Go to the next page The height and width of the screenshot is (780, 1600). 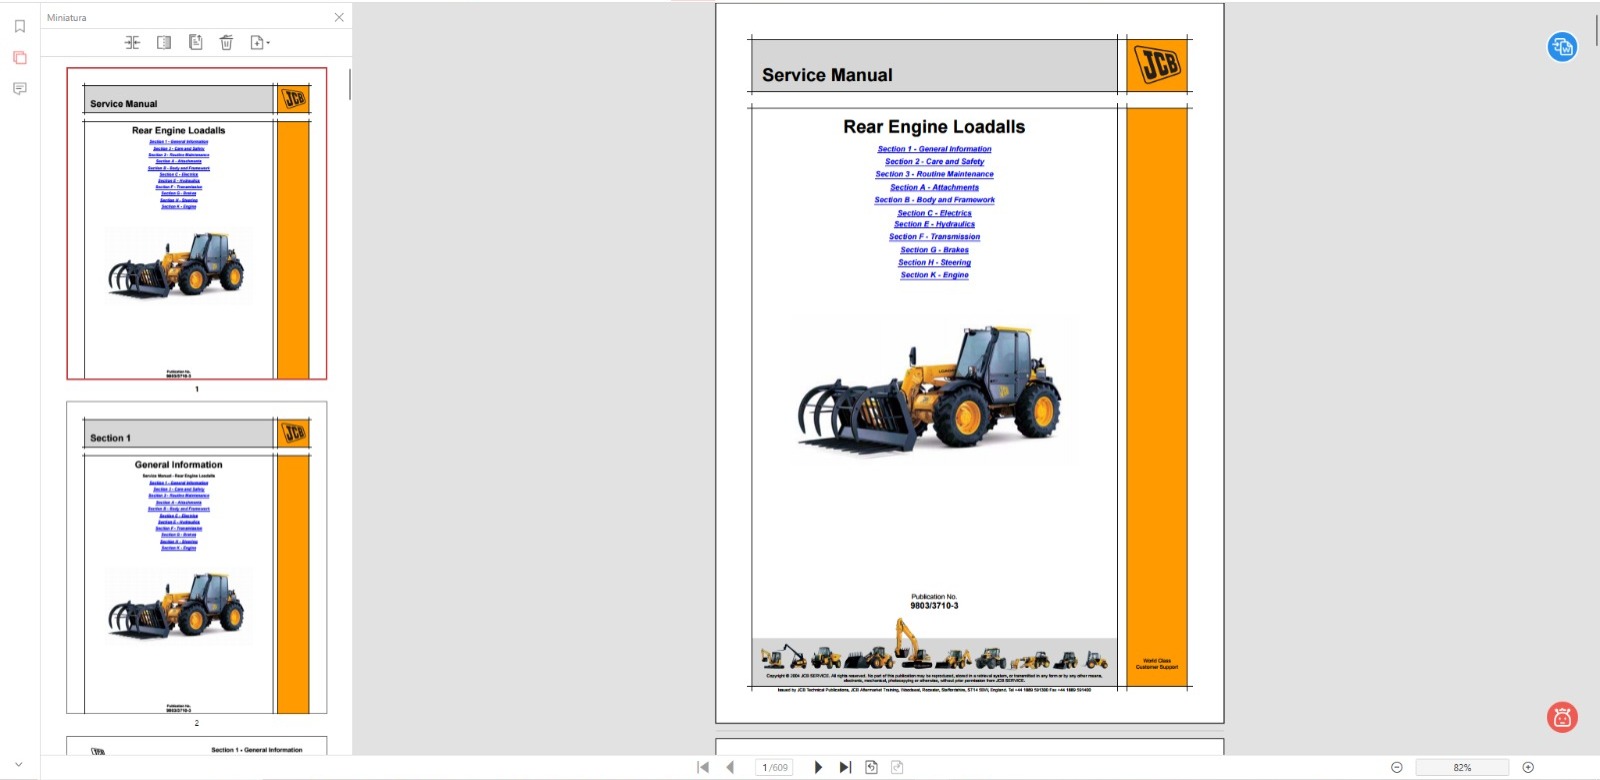pos(818,767)
